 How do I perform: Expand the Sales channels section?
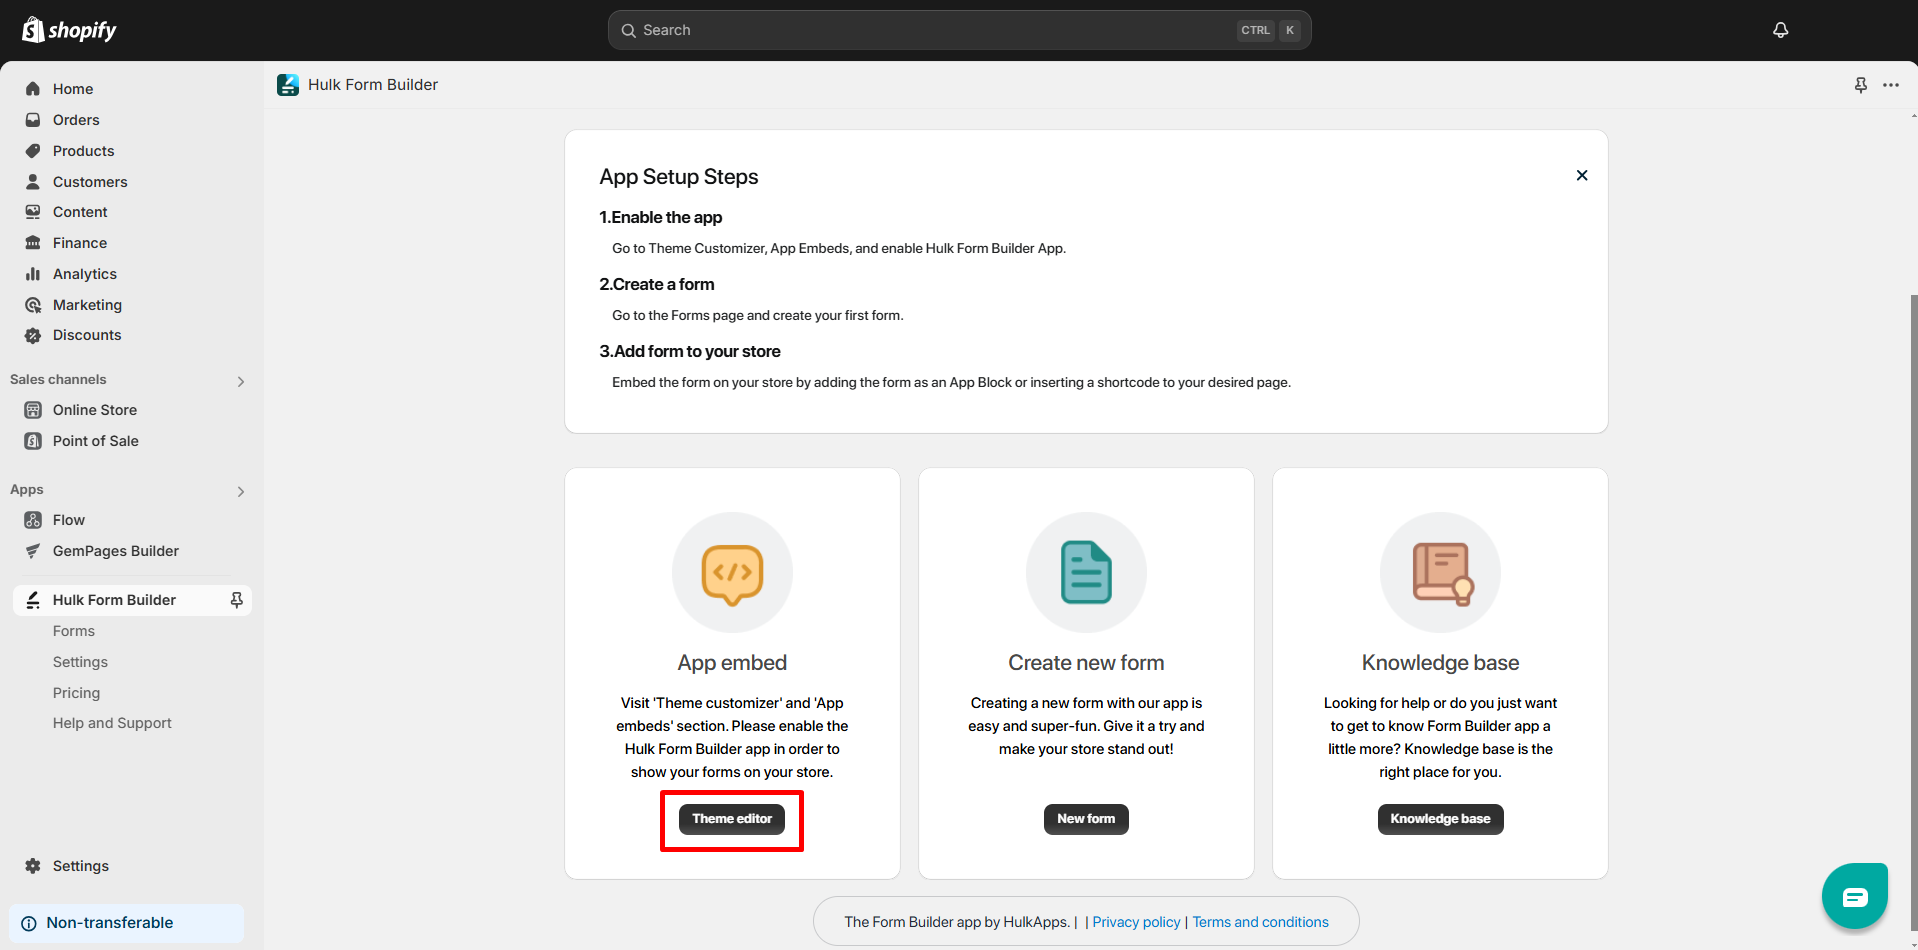tap(240, 381)
